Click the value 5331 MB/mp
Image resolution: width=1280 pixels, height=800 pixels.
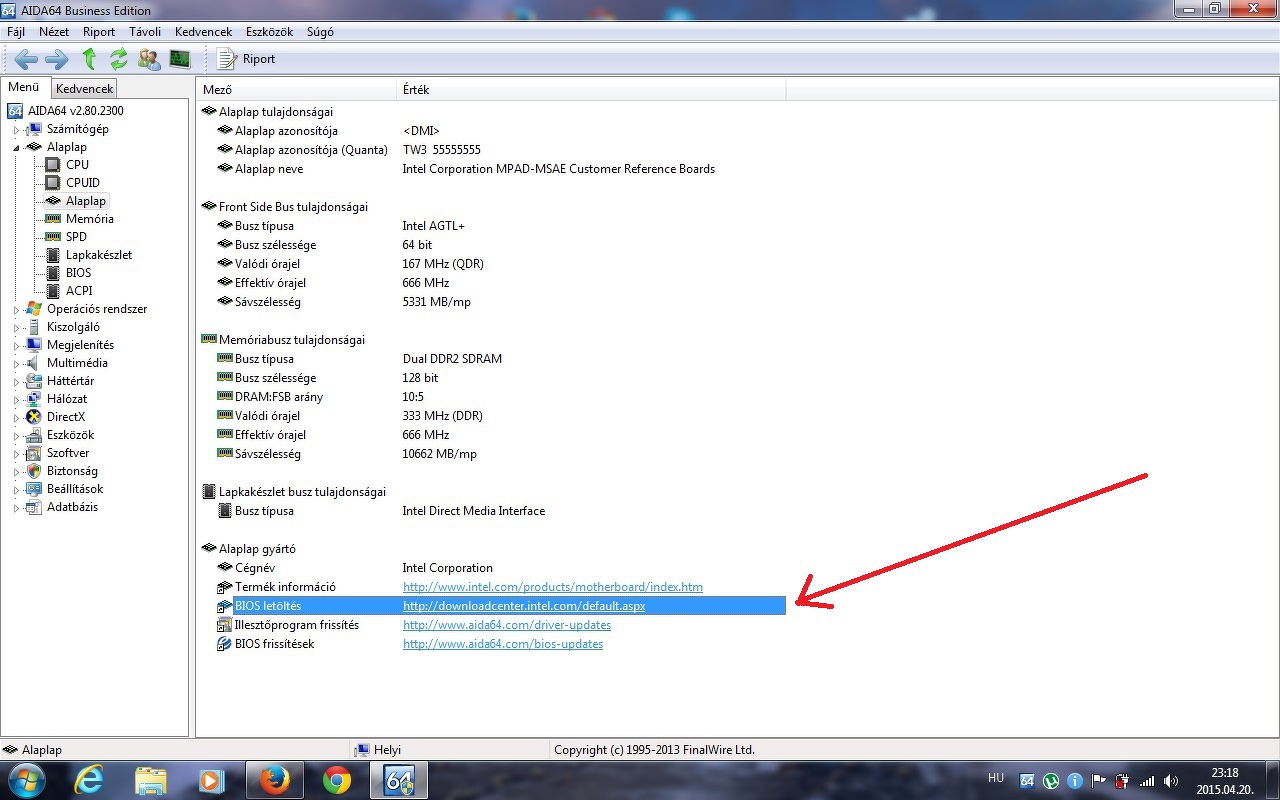tap(436, 302)
